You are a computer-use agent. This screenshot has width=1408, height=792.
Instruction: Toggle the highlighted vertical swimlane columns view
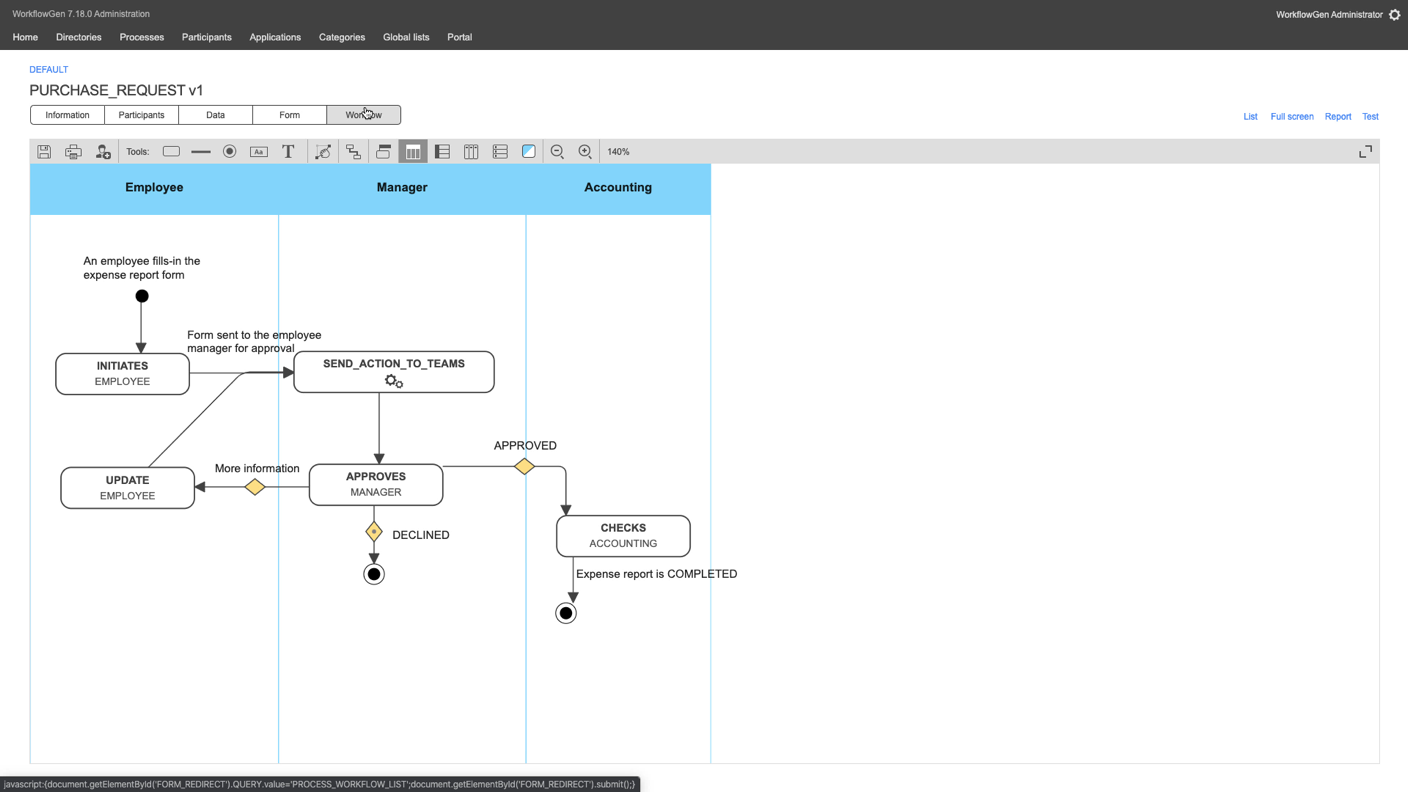413,152
